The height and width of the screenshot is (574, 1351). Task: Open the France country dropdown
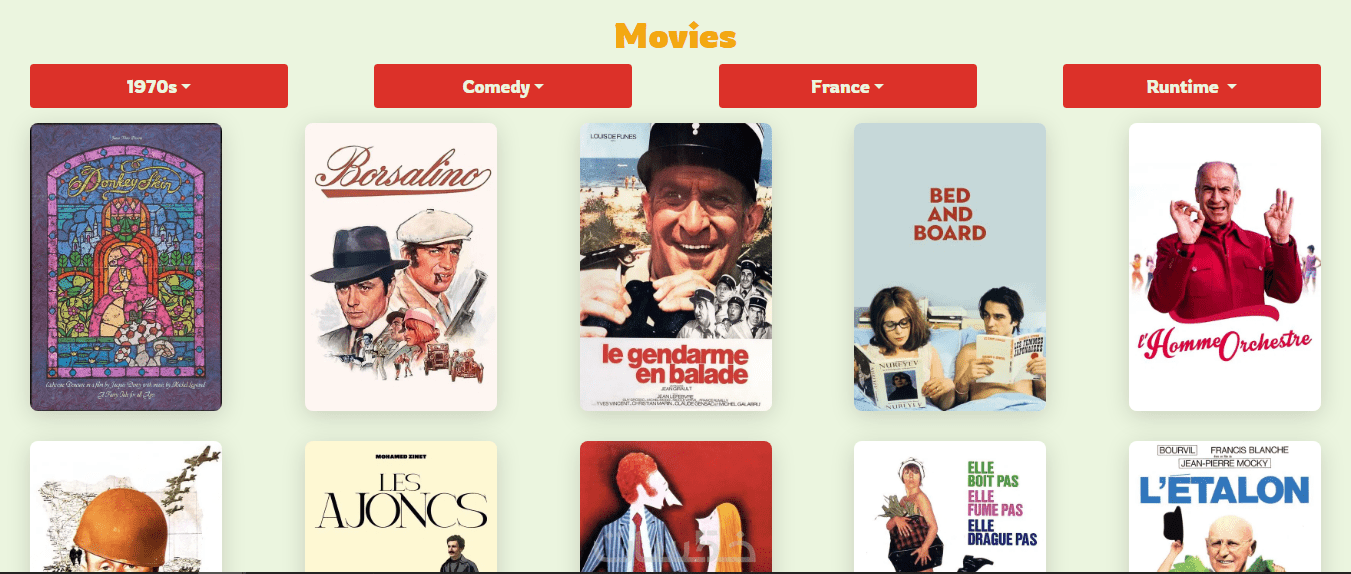[x=848, y=86]
